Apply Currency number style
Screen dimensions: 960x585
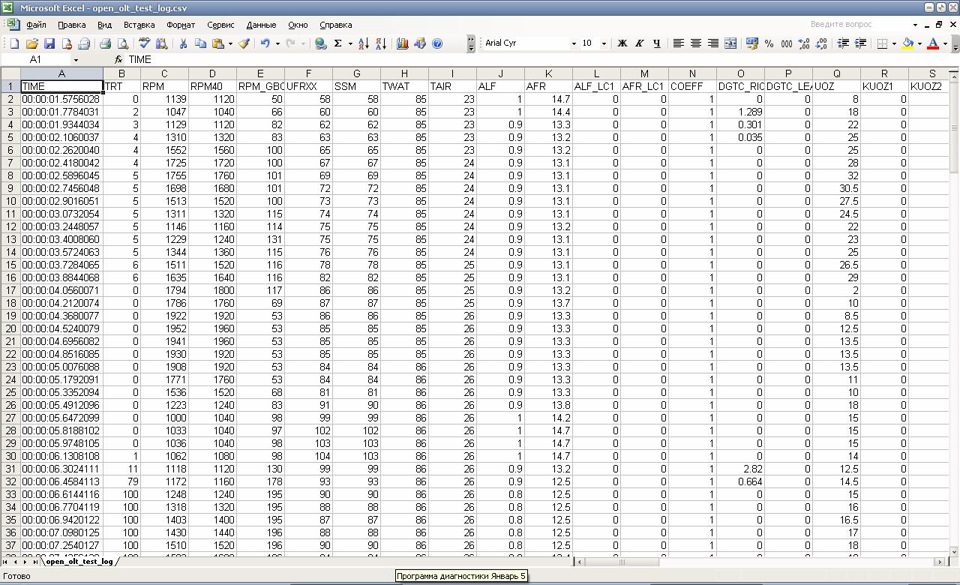[752, 43]
